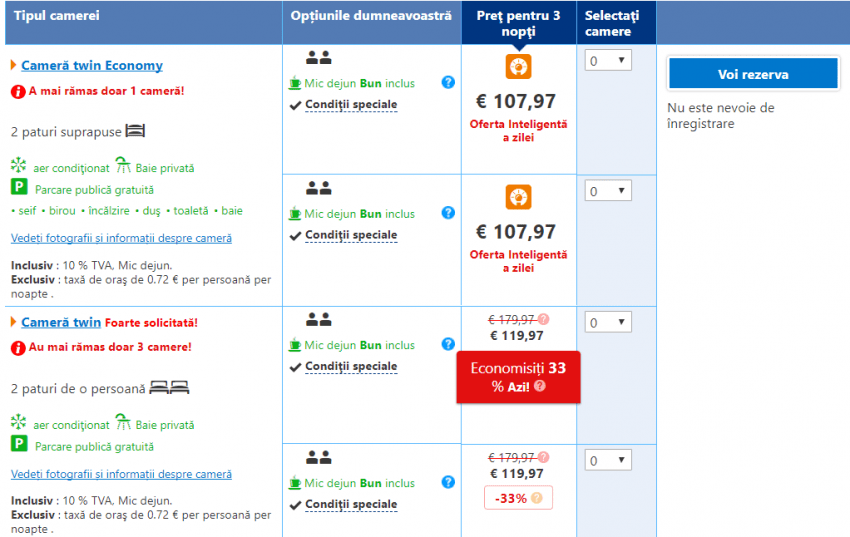Open room quantity dropdown for first Cameră twin offer
The image size is (850, 537).
(x=607, y=322)
